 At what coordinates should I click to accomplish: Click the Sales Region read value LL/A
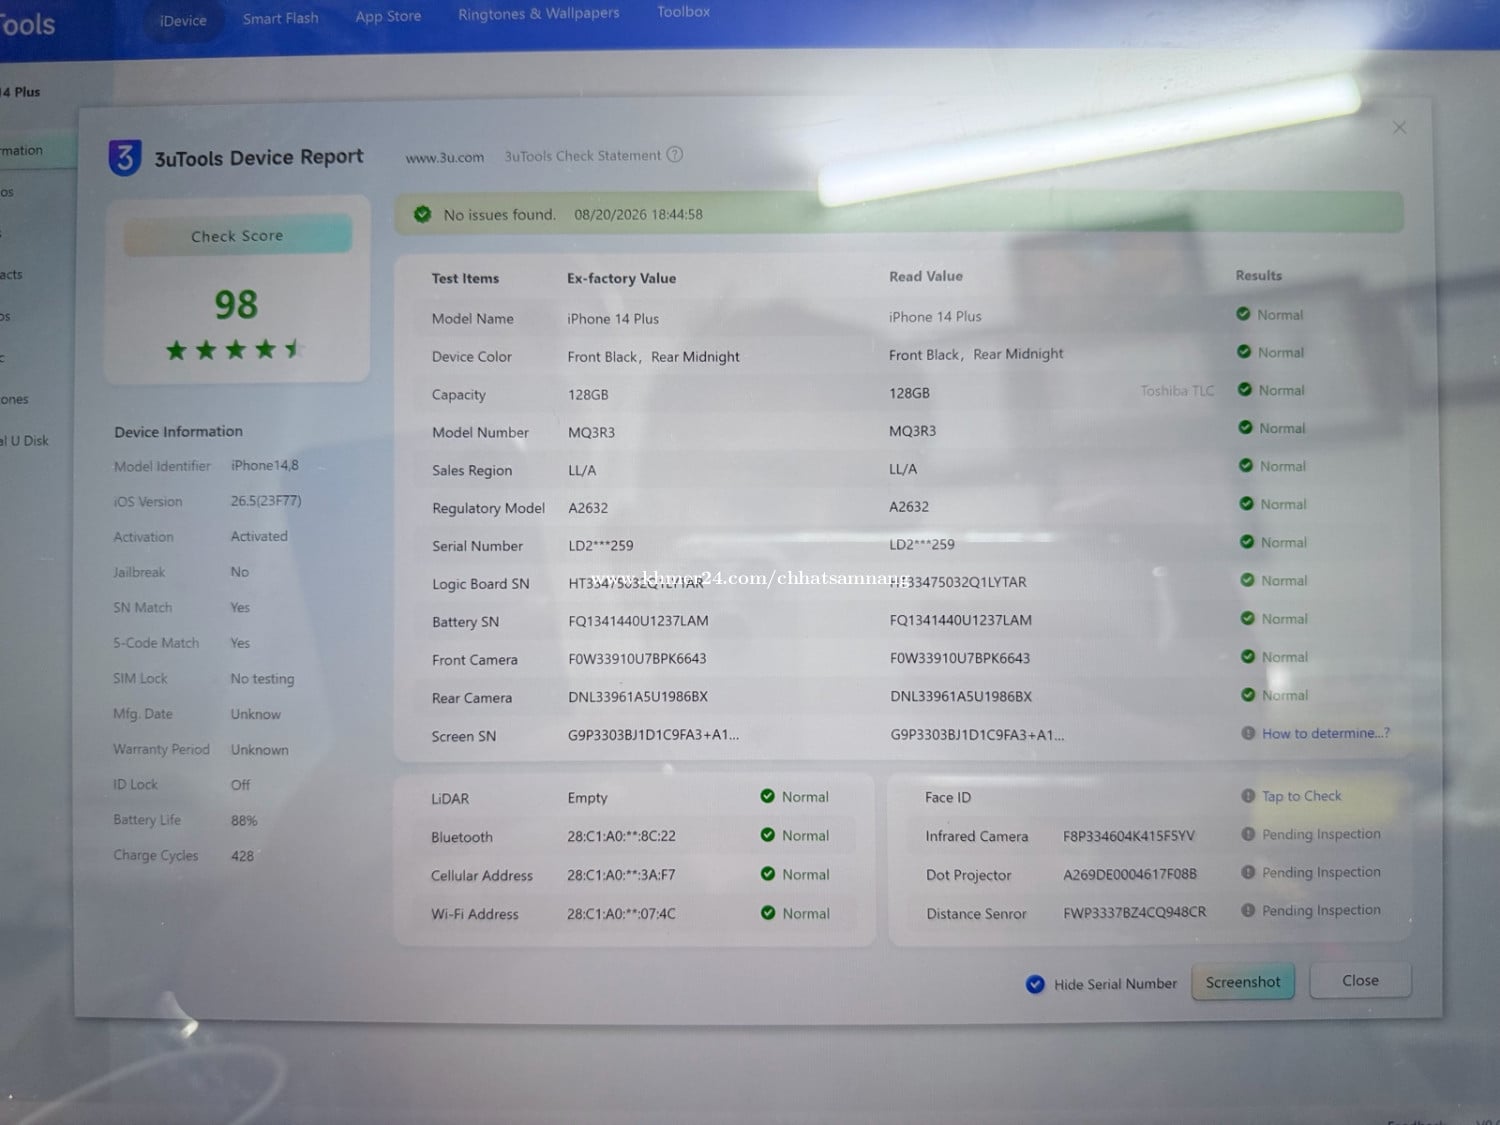pos(903,469)
